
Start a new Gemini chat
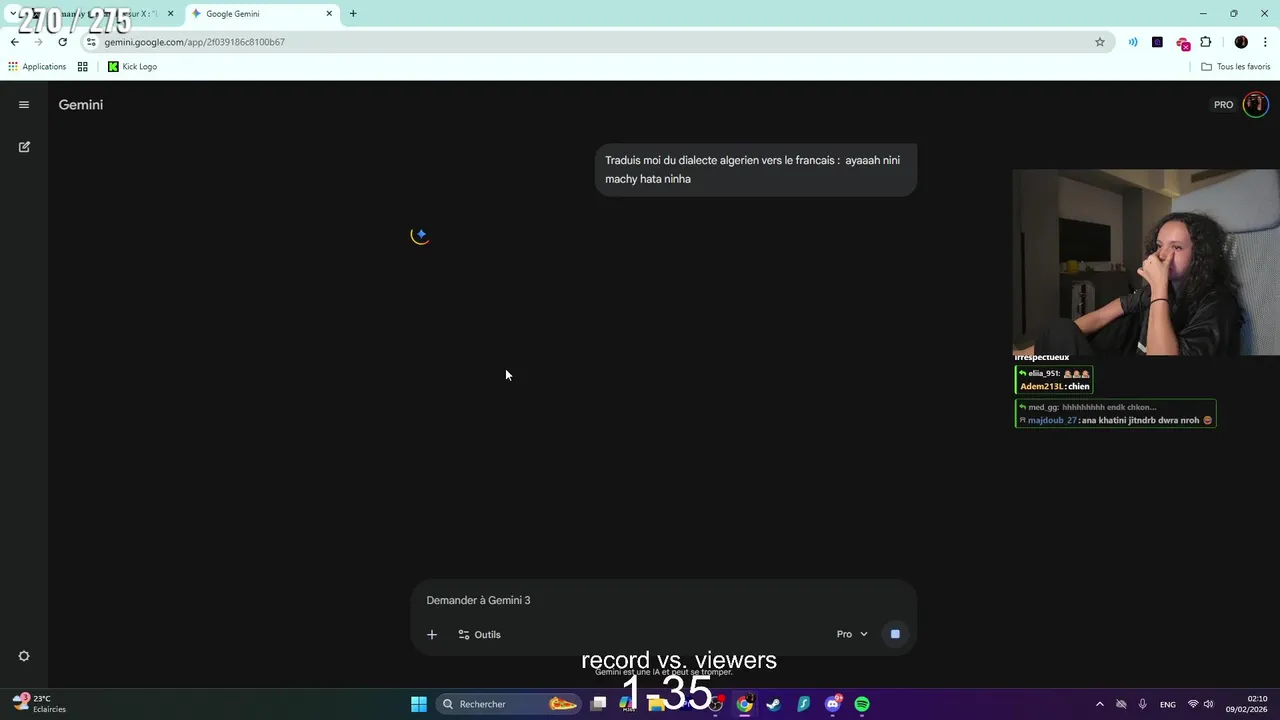24,147
